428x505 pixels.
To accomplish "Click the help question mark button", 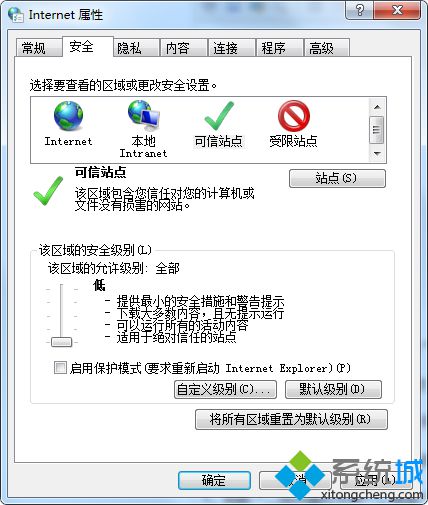I will pyautogui.click(x=360, y=11).
